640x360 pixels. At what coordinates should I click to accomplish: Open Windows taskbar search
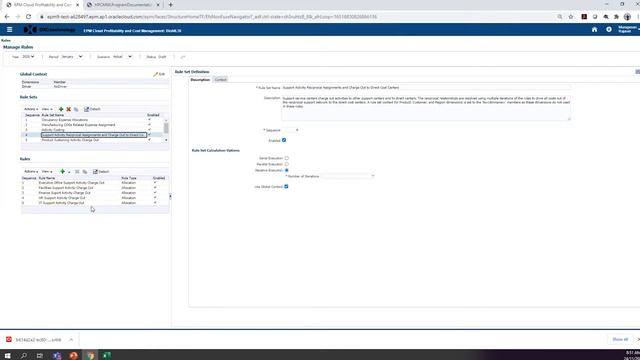24,356
